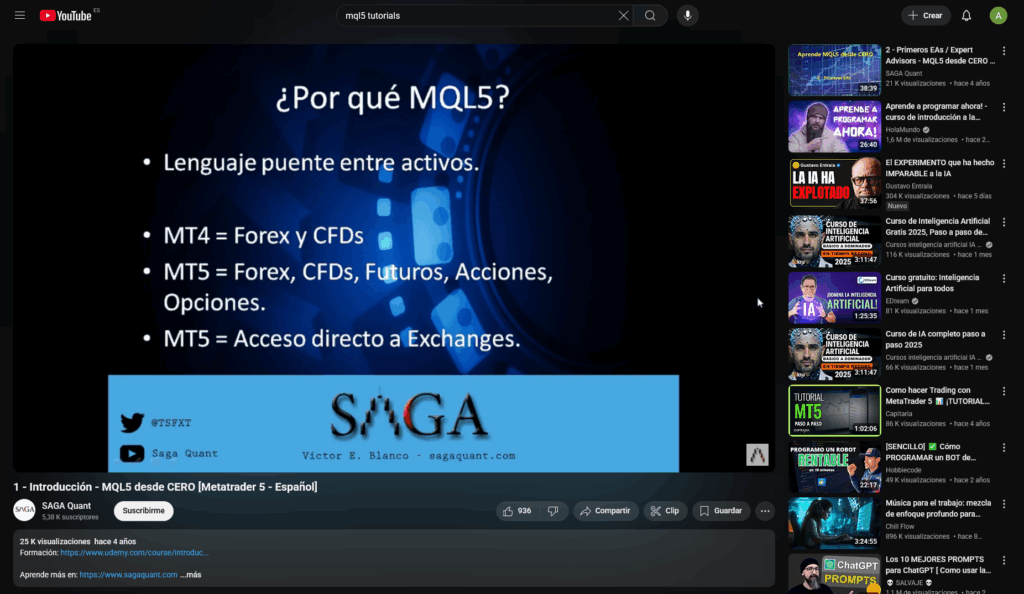Open the notifications bell
The height and width of the screenshot is (594, 1024).
coord(966,16)
